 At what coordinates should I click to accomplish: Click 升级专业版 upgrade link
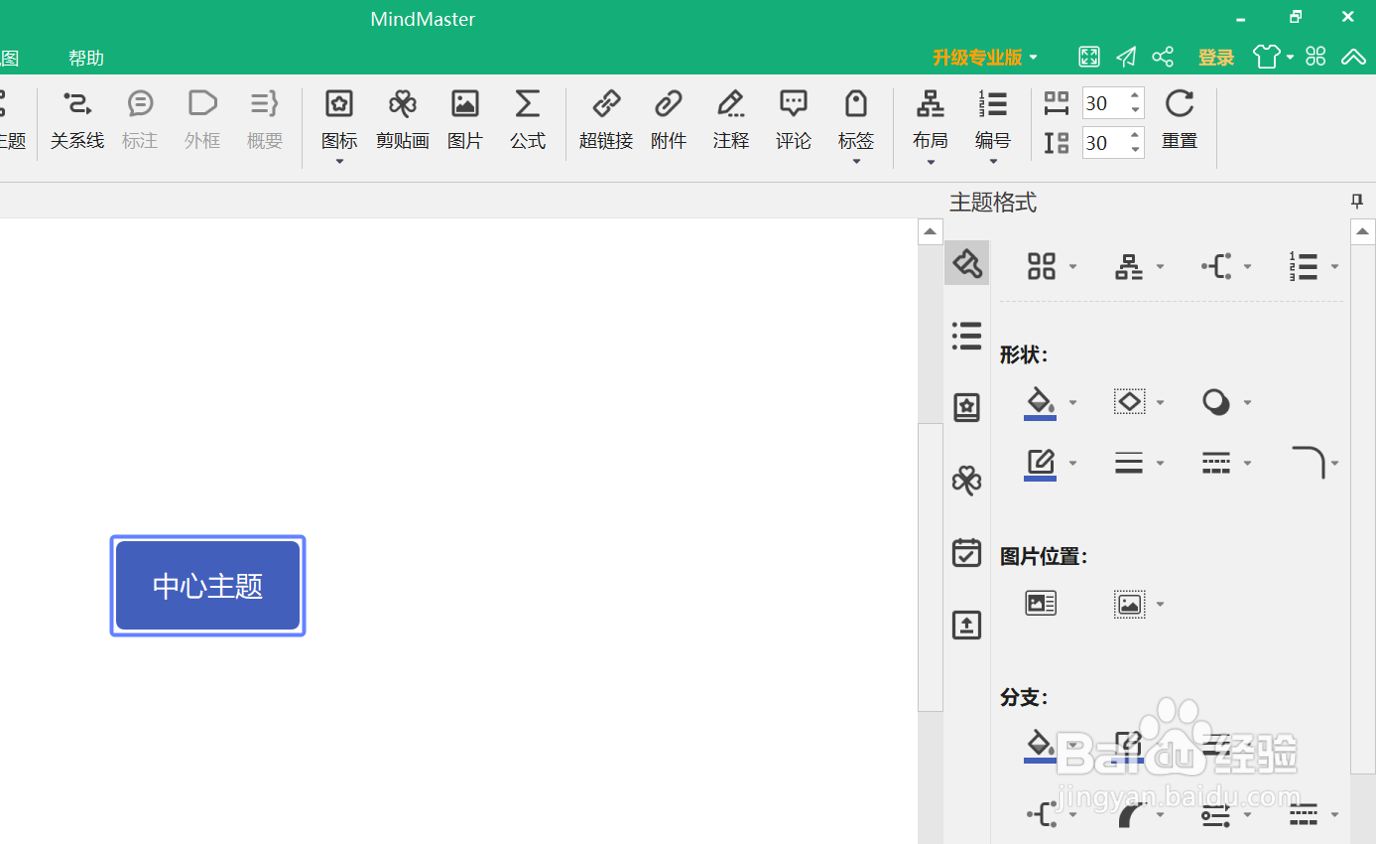point(977,58)
